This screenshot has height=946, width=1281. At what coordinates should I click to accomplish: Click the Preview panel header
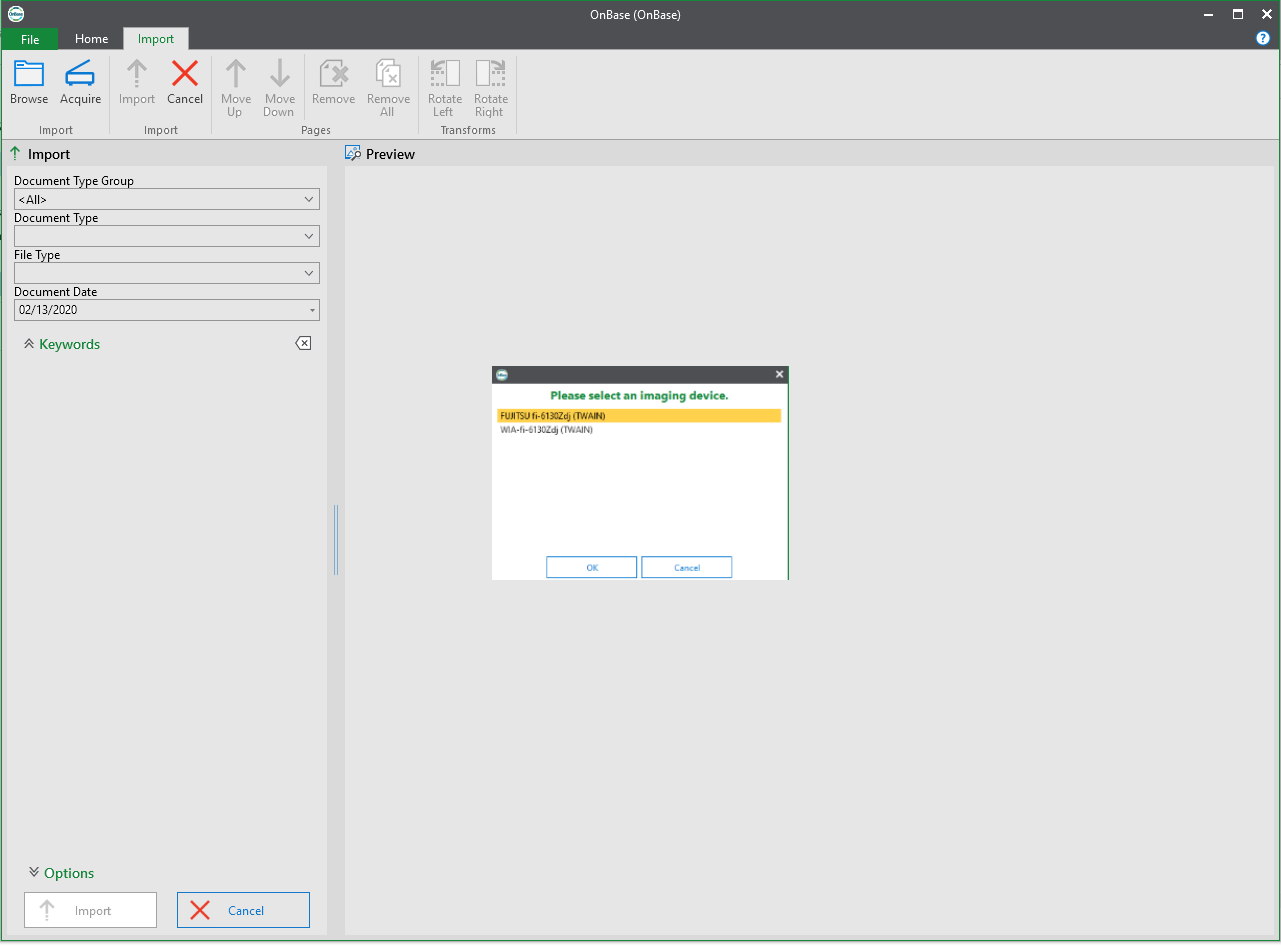pos(380,154)
